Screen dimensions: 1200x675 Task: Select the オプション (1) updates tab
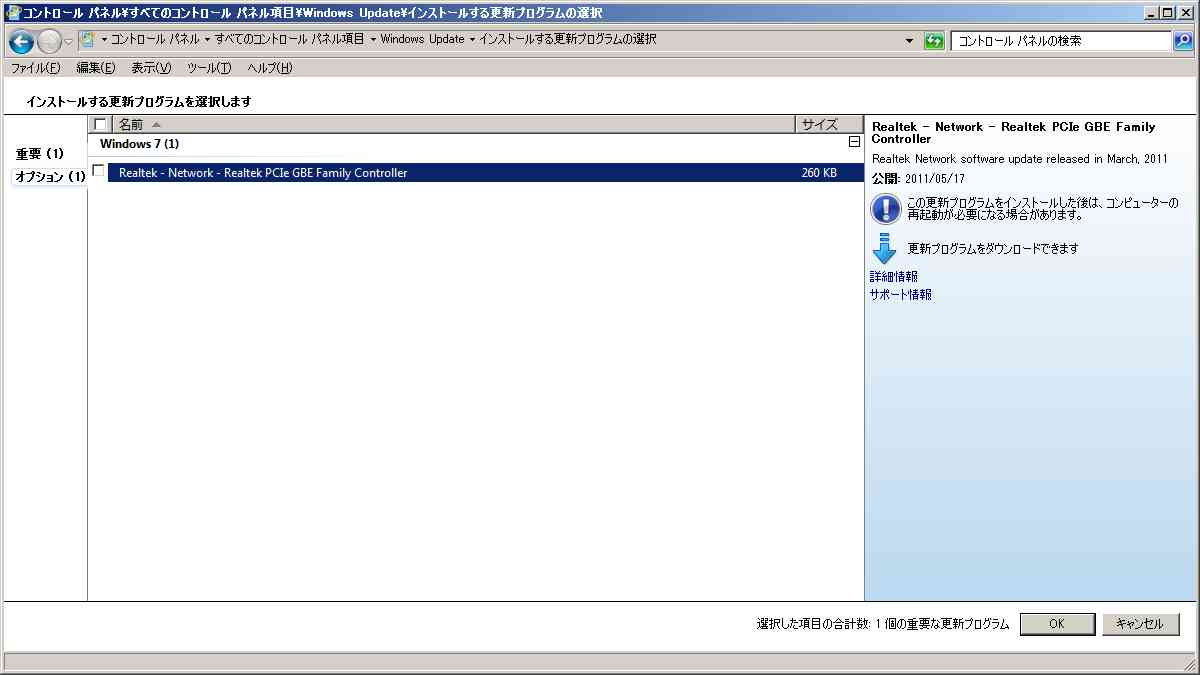point(50,177)
